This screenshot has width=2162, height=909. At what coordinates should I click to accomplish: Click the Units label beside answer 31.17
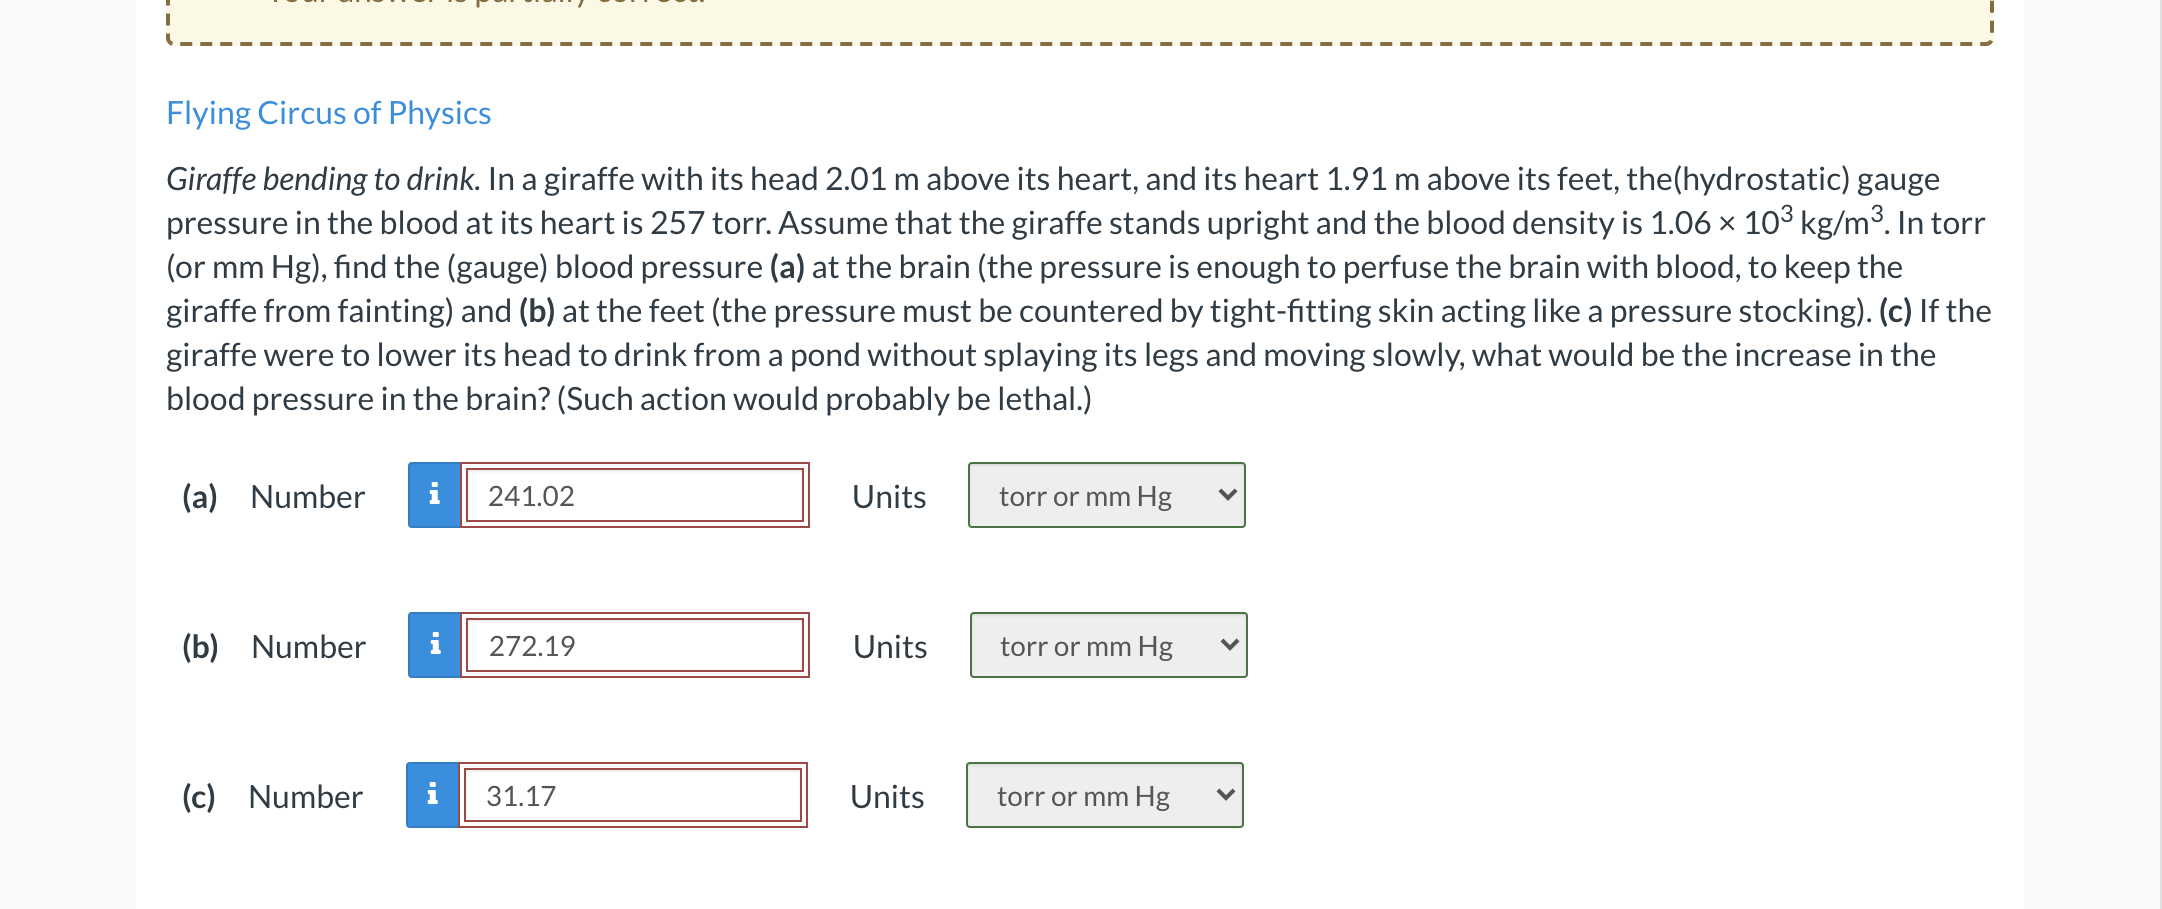pos(887,797)
